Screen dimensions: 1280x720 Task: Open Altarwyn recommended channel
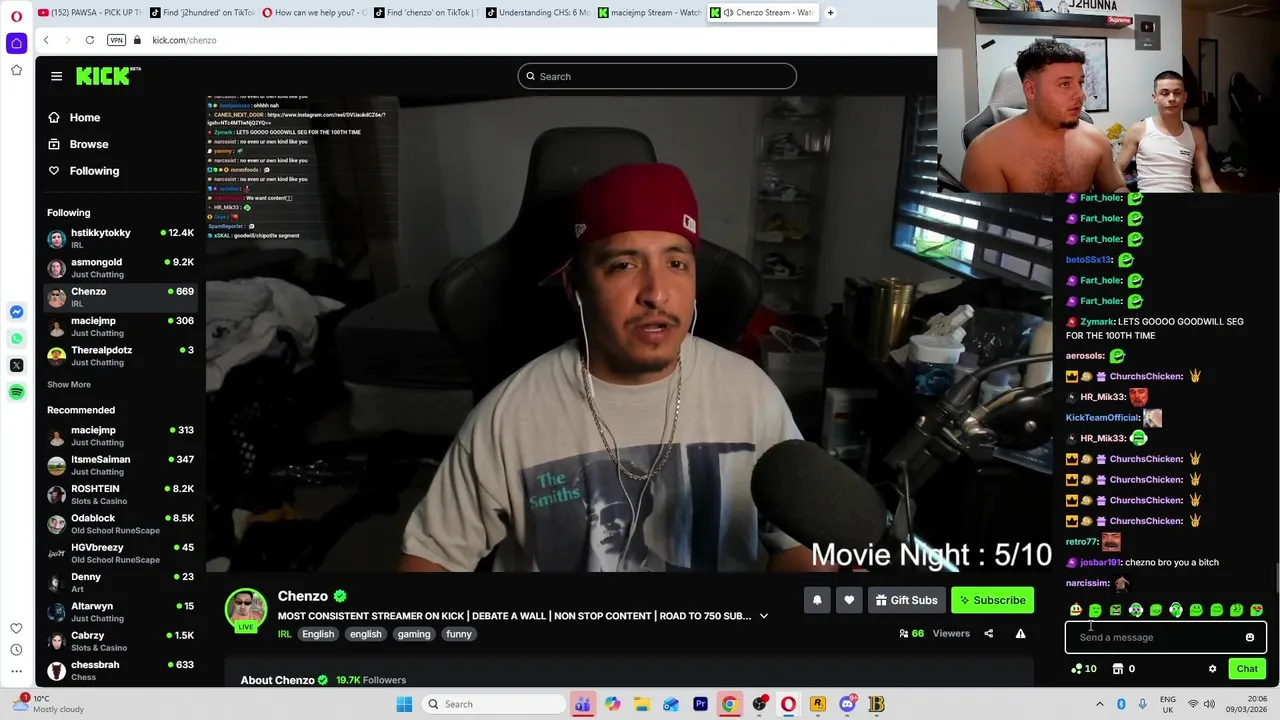click(120, 612)
